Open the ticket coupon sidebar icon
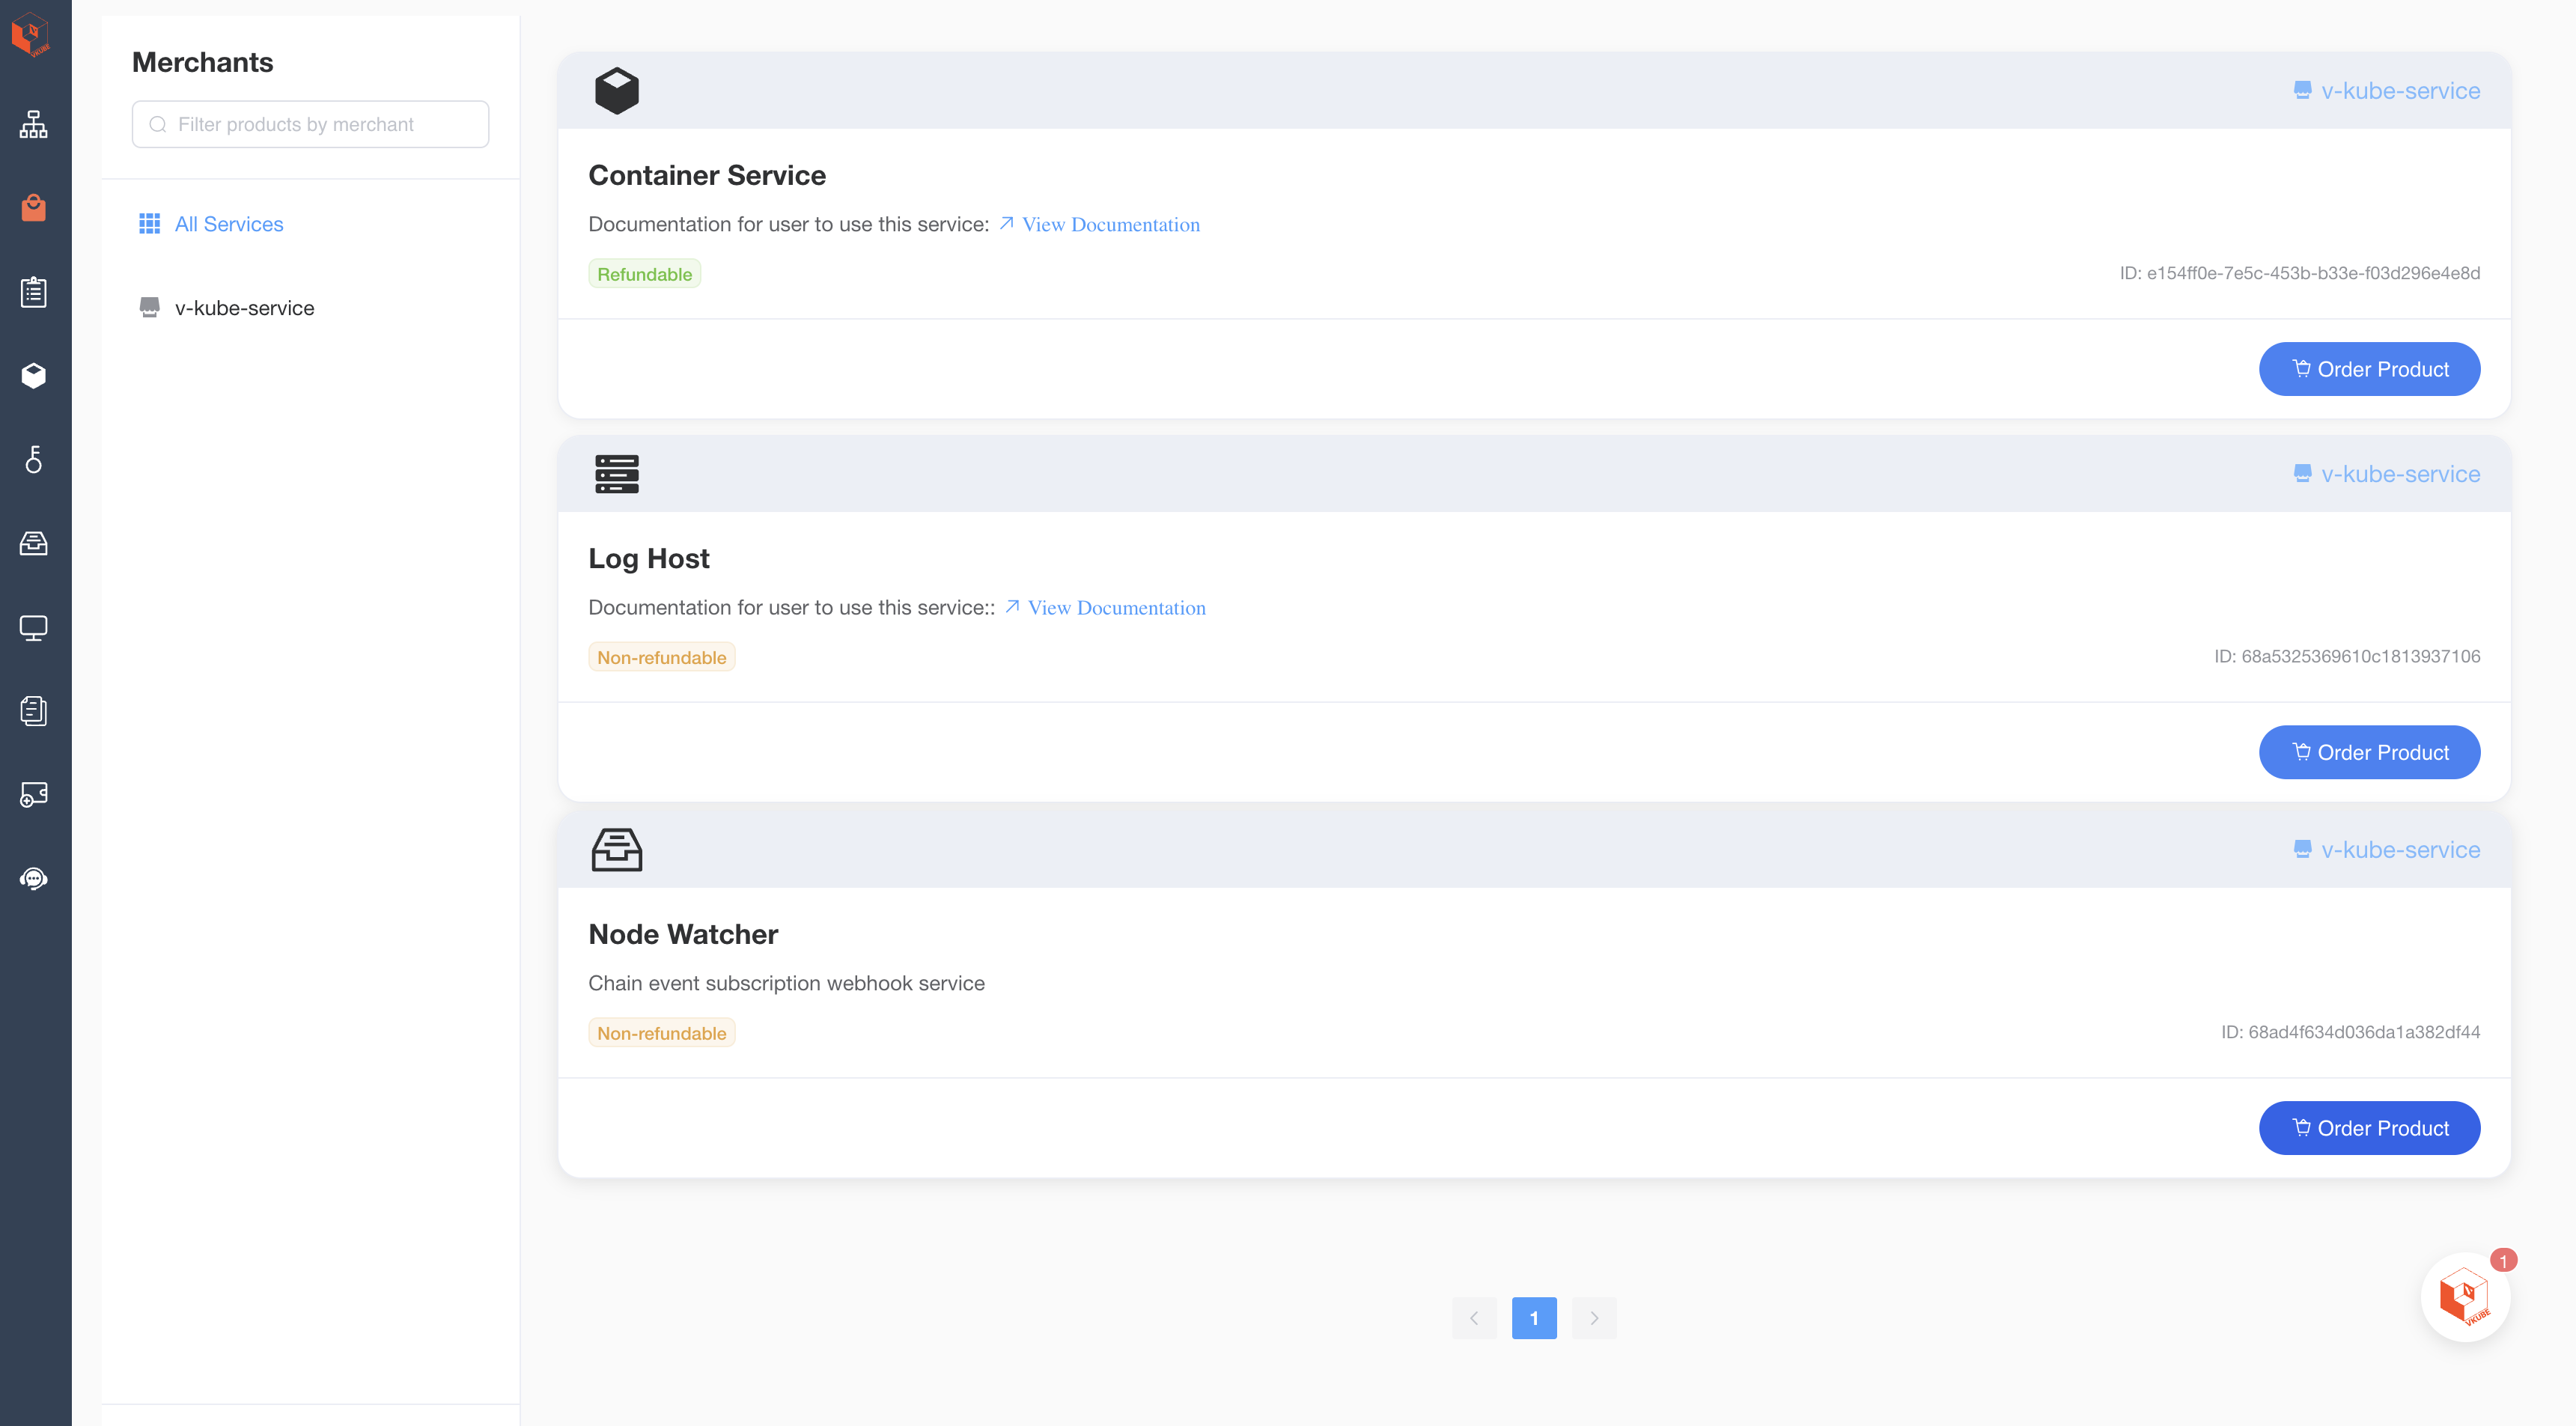This screenshot has height=1426, width=2576. pos(34,794)
